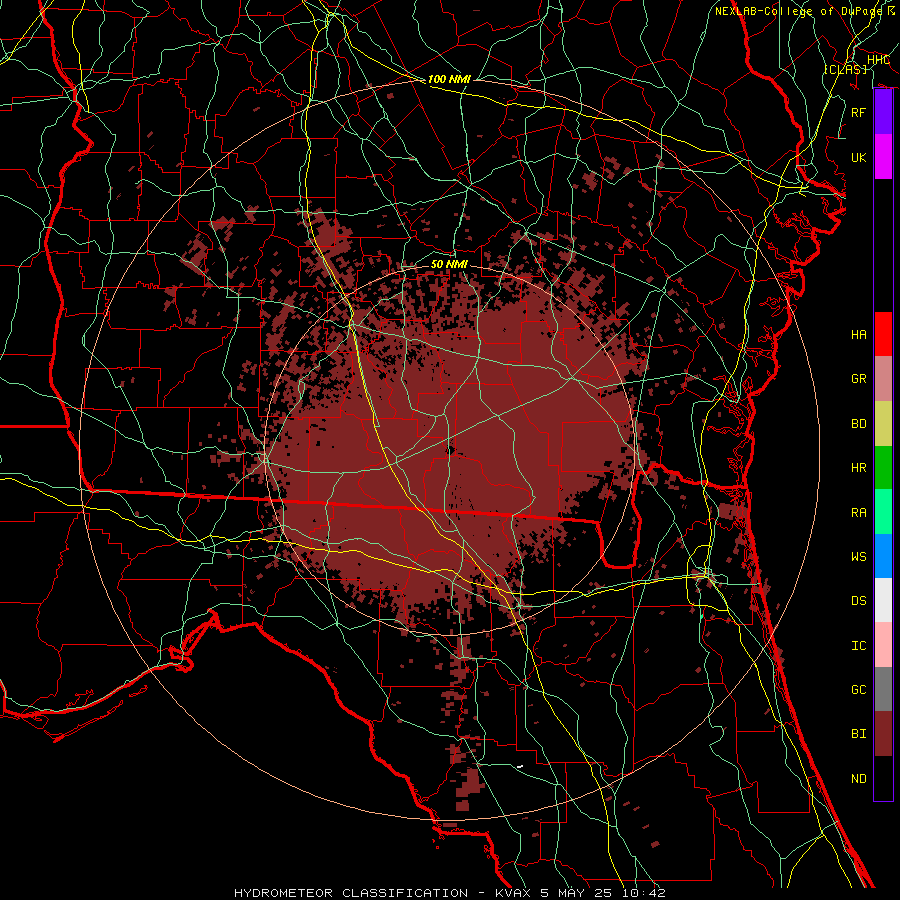Click the 100 NMI range ring label
Viewport: 900px width, 900px height.
coord(449,79)
